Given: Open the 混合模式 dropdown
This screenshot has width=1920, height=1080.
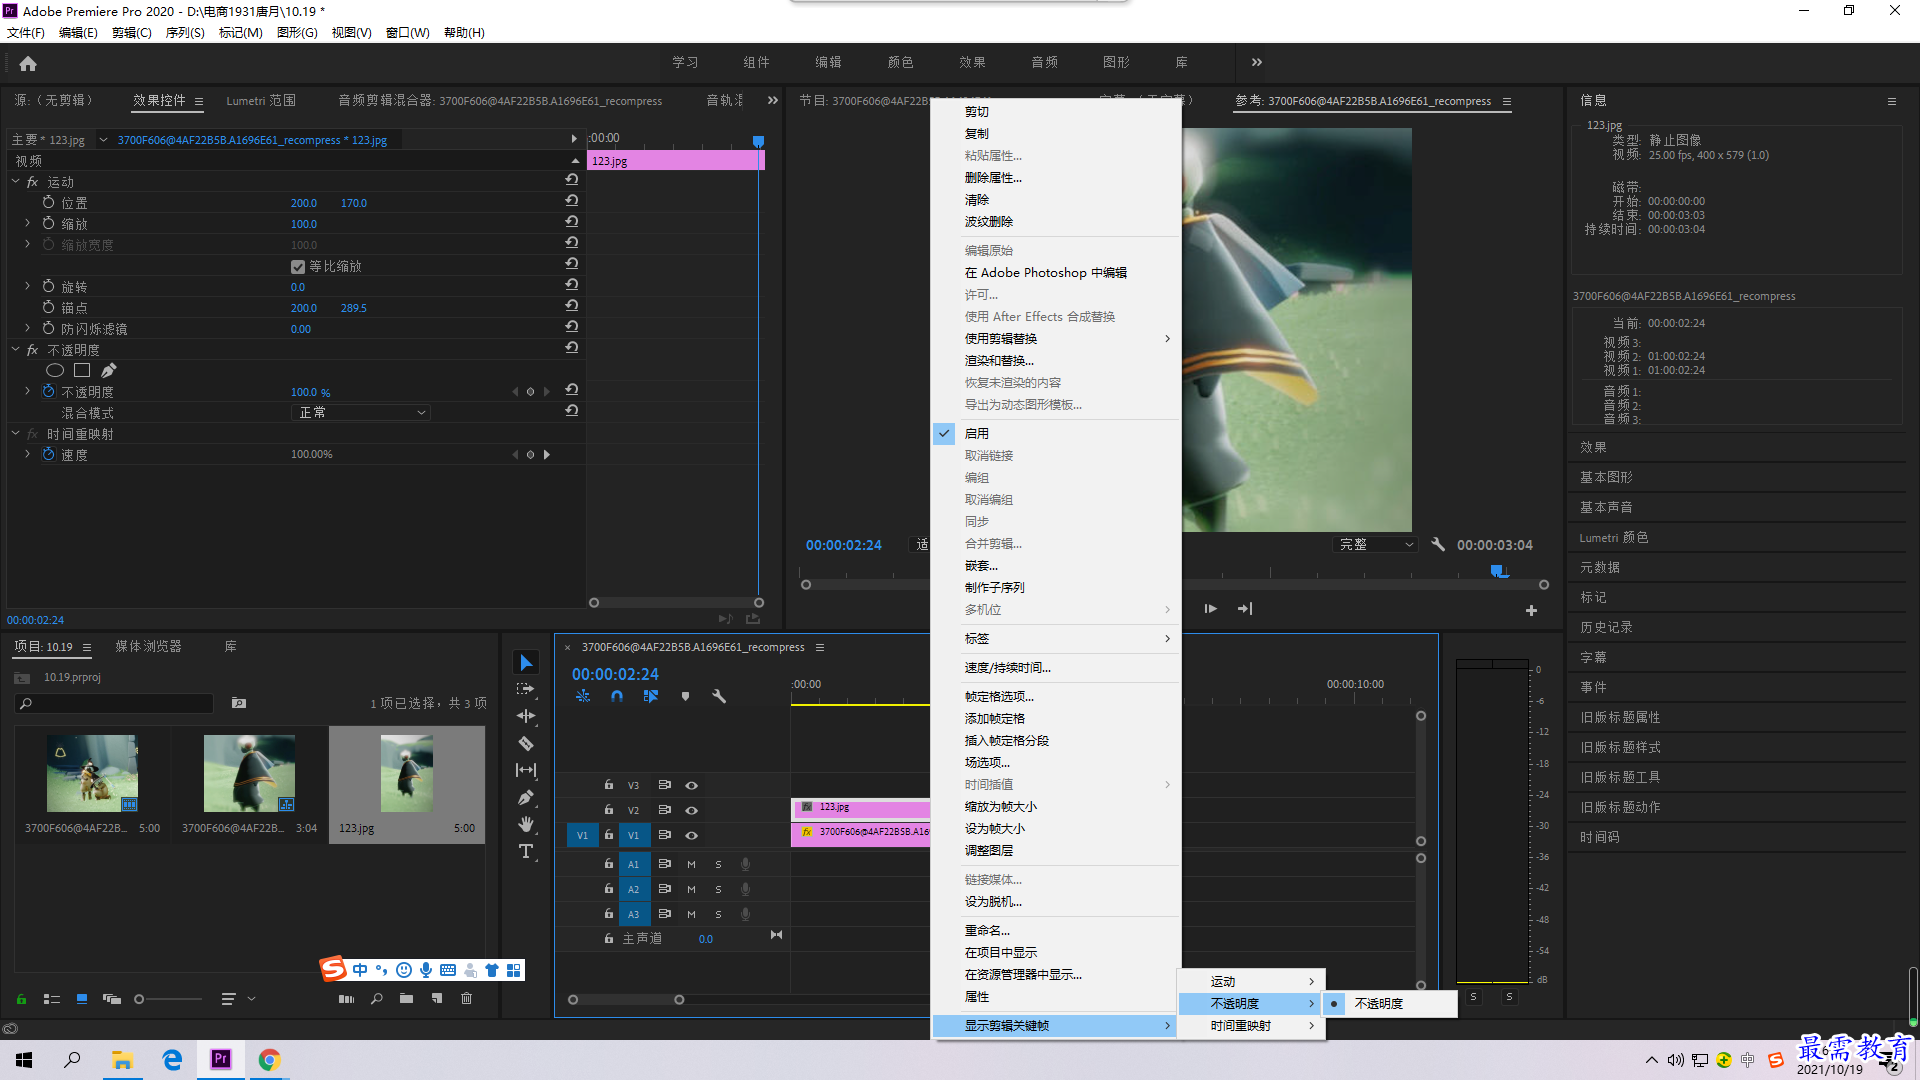Looking at the screenshot, I should tap(361, 412).
